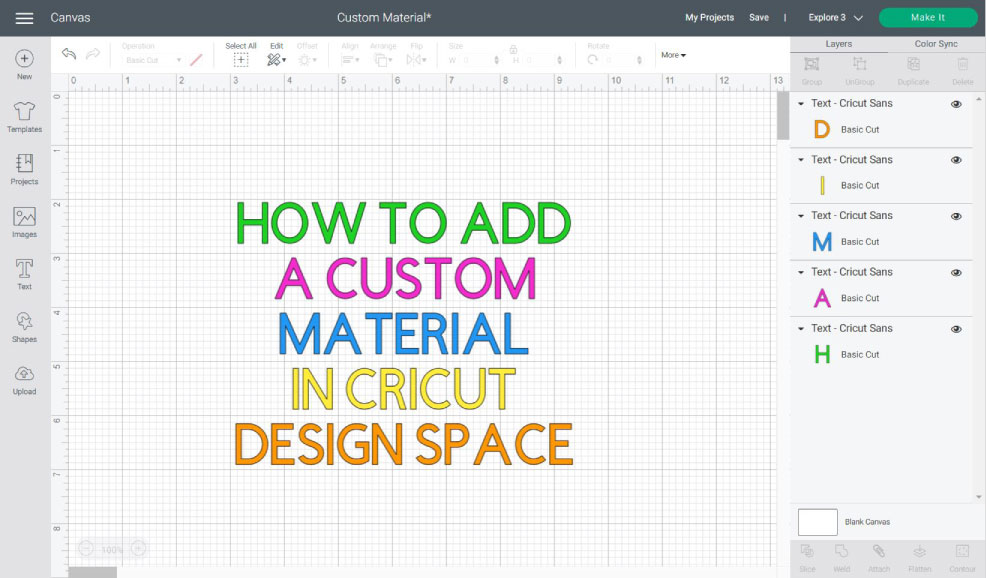The image size is (986, 578).
Task: Open the Align options
Action: coord(350,60)
